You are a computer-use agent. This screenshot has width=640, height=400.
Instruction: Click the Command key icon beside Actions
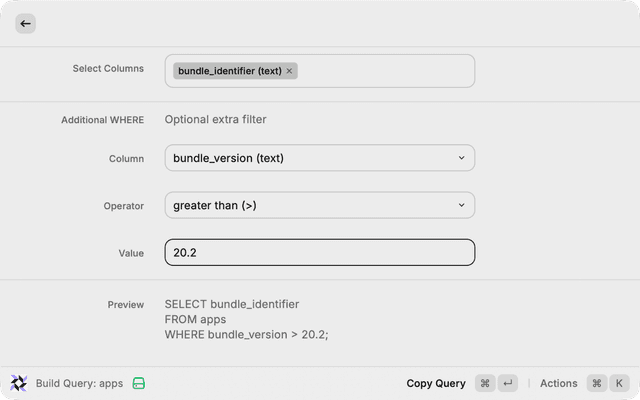597,383
